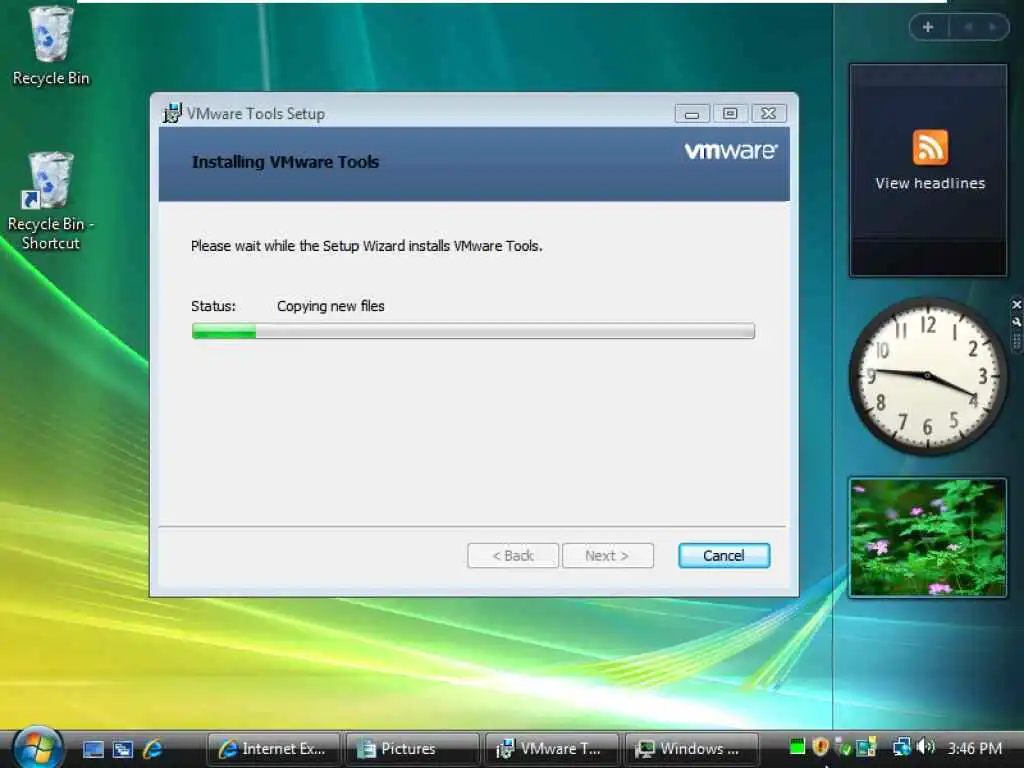Viewport: 1024px width, 768px height.
Task: Click View headlines in the sidebar gadget
Action: [930, 184]
